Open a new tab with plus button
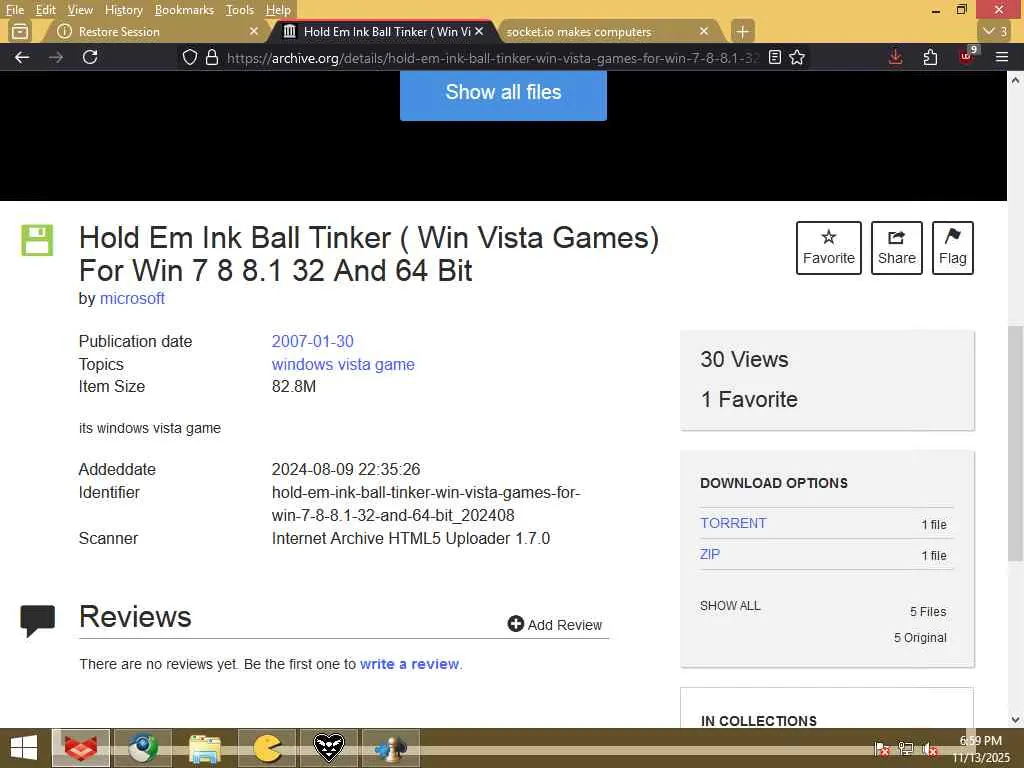Viewport: 1024px width, 768px height. click(x=742, y=31)
